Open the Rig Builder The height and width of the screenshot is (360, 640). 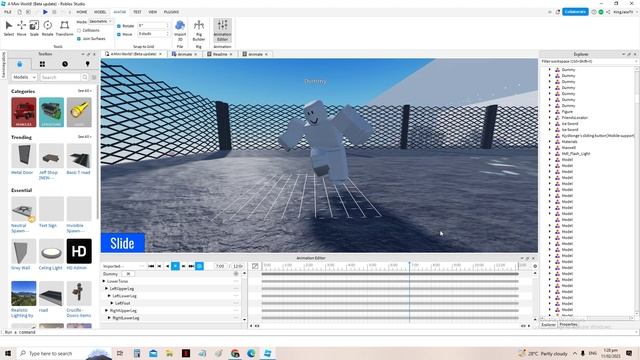(x=199, y=30)
